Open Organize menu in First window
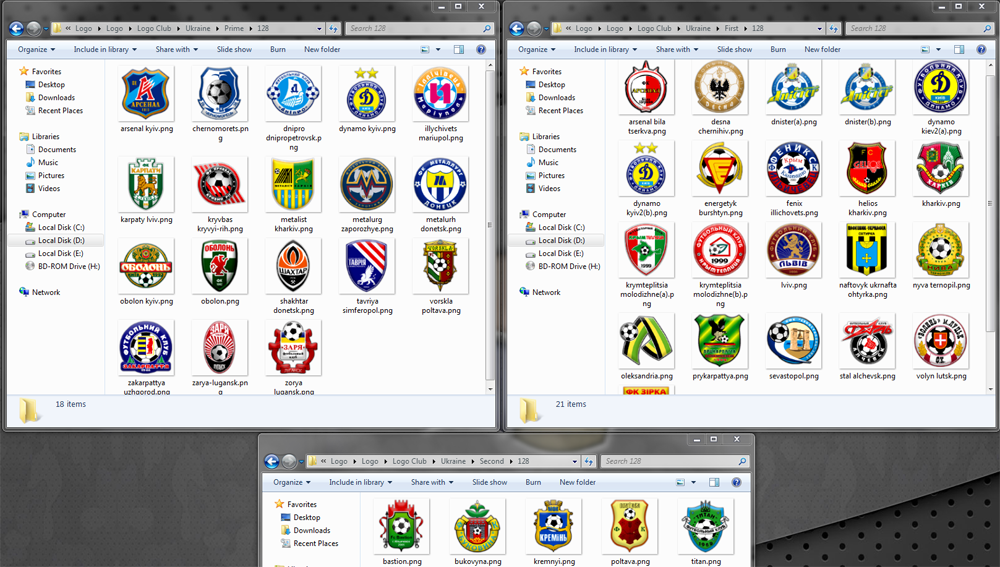The width and height of the screenshot is (1000, 567). (x=536, y=49)
